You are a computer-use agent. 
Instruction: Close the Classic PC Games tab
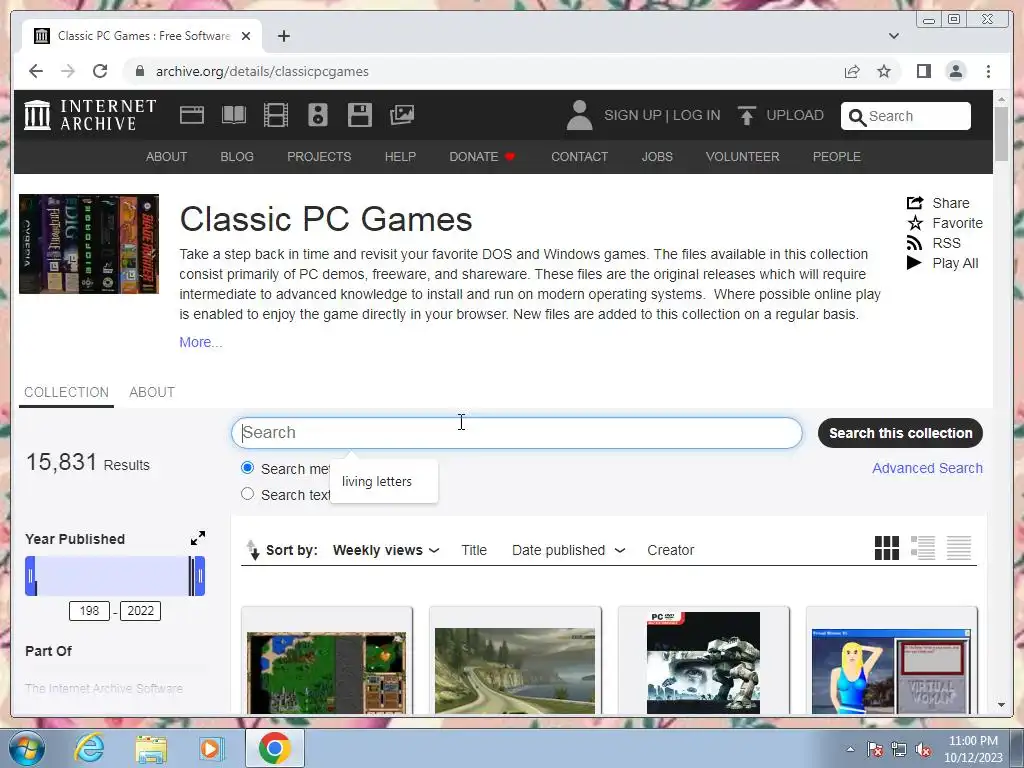246,36
